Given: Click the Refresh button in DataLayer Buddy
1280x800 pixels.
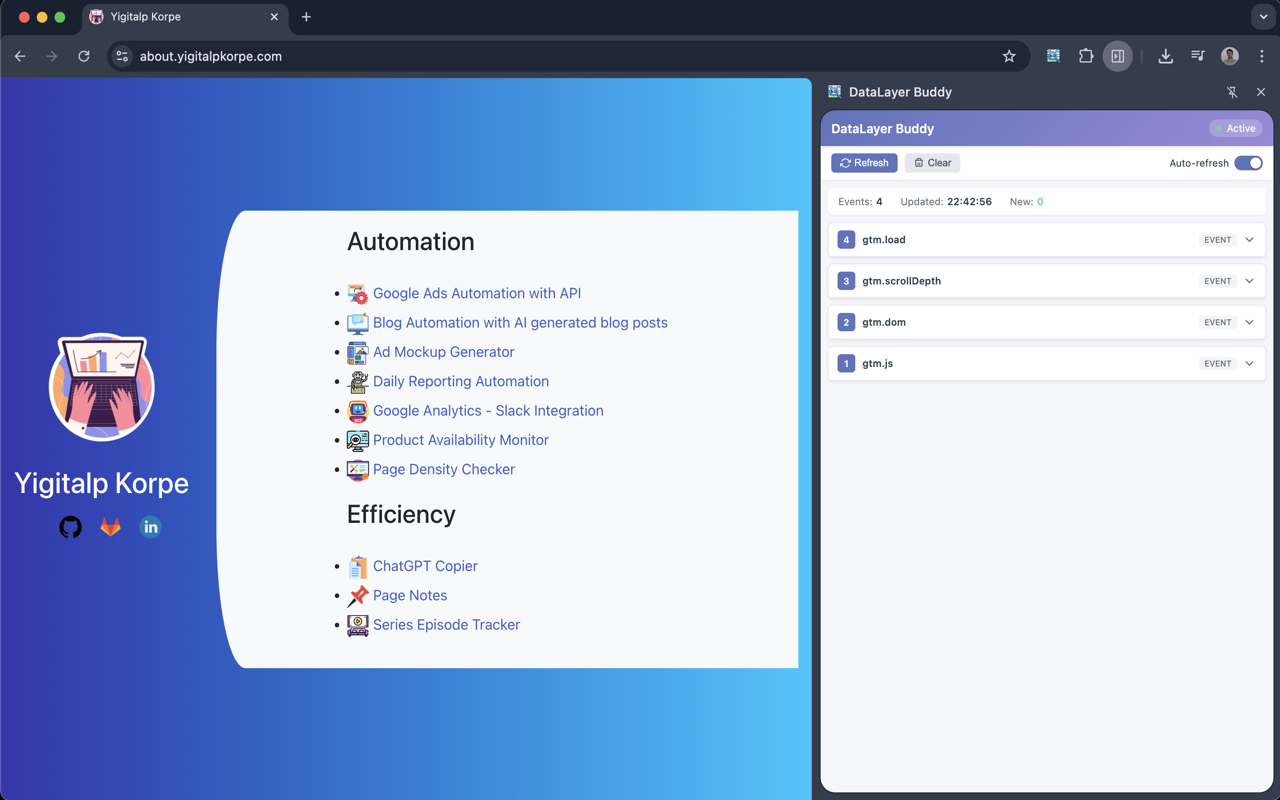Looking at the screenshot, I should [864, 163].
